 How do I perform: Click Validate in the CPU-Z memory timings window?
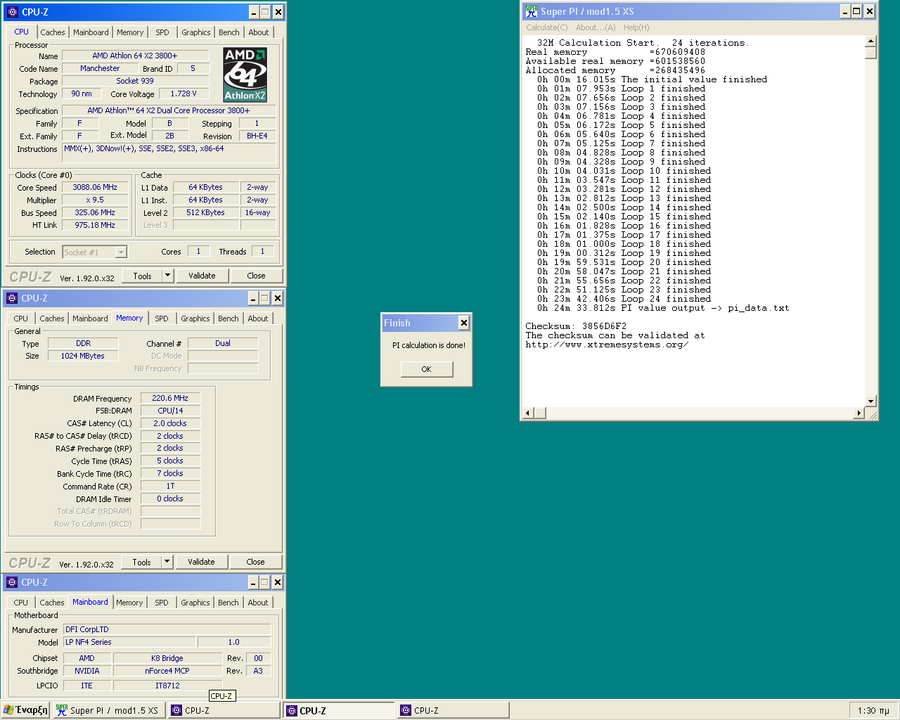pos(201,563)
